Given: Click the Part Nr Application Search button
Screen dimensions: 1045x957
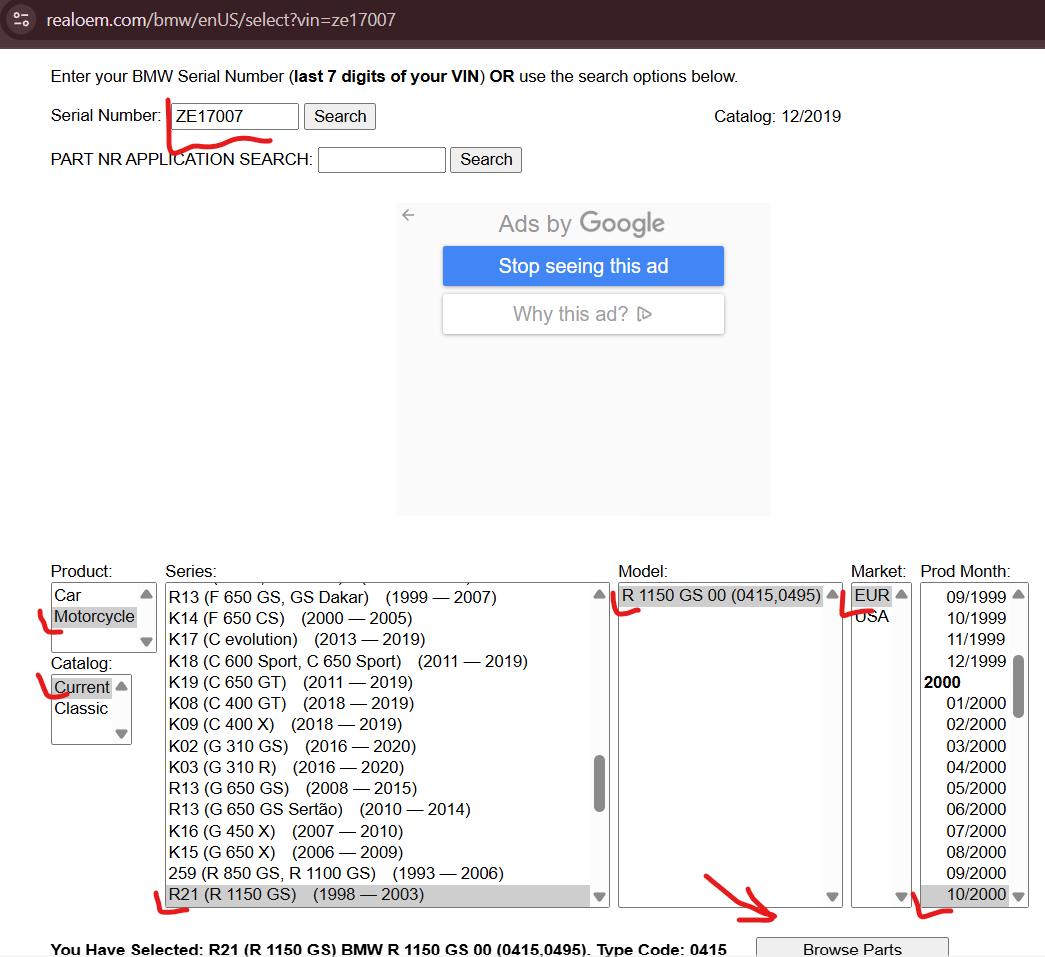Looking at the screenshot, I should (486, 160).
